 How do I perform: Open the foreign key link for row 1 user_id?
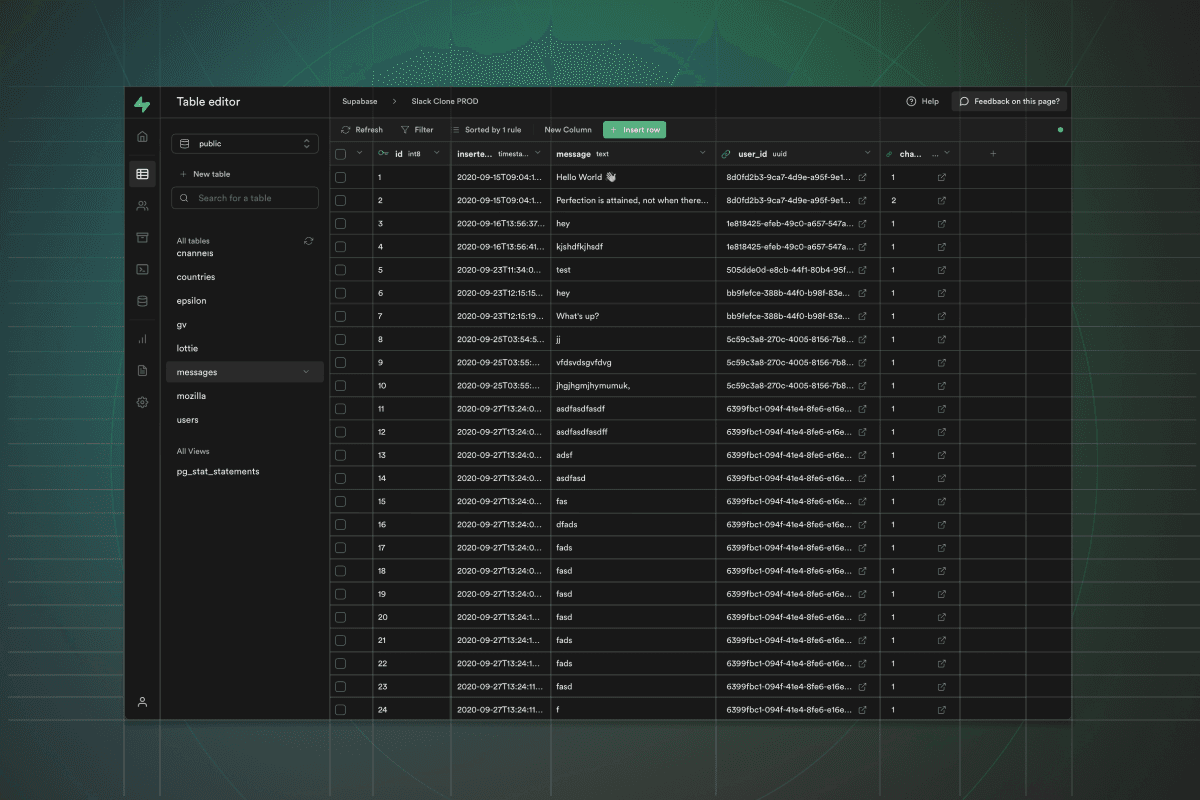[x=862, y=177]
